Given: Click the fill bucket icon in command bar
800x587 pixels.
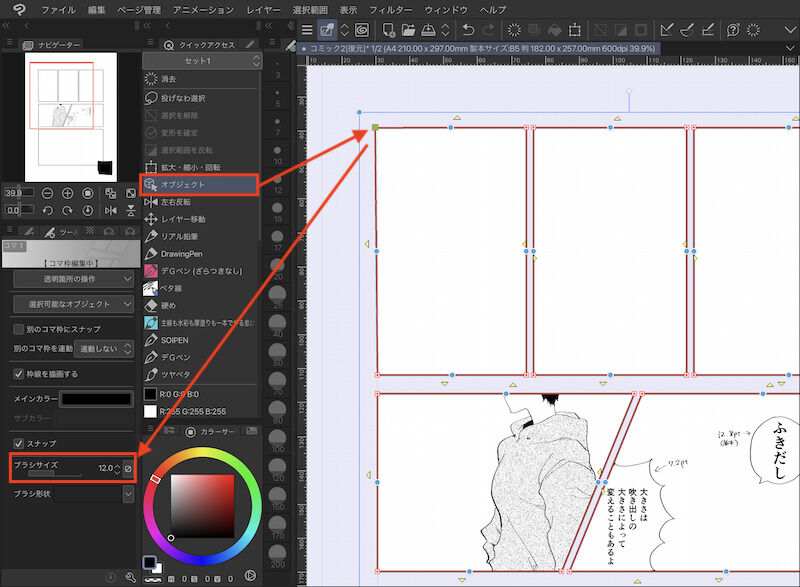Looking at the screenshot, I should (x=555, y=31).
